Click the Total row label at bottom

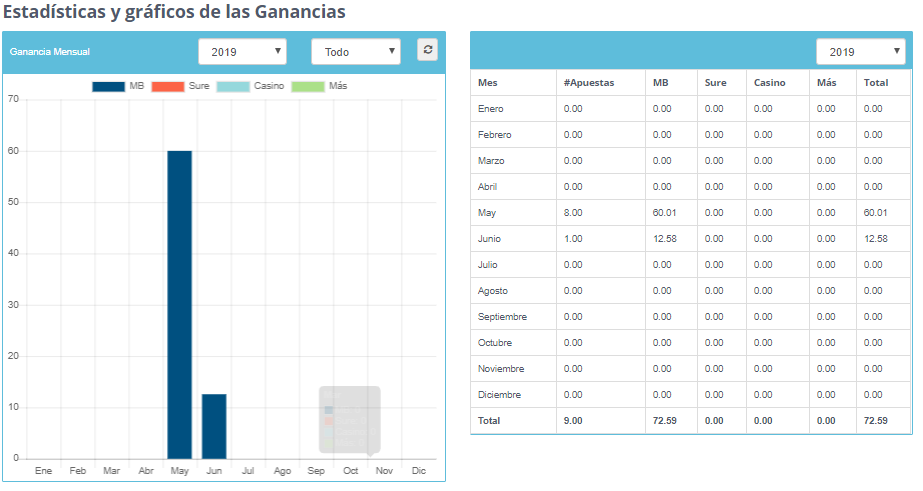click(x=489, y=421)
